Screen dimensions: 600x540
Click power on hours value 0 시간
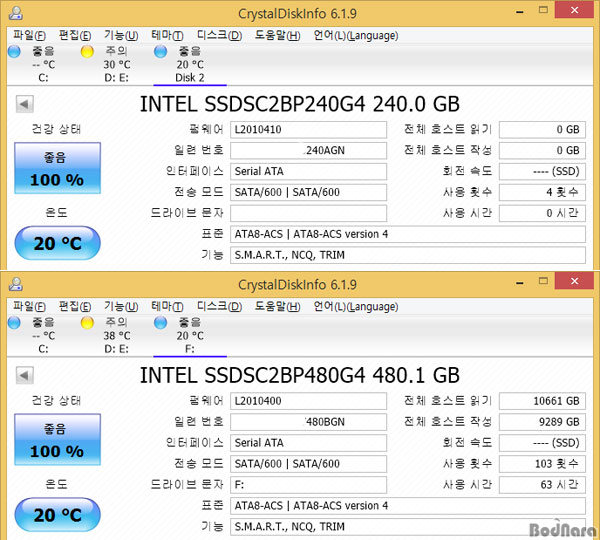pyautogui.click(x=542, y=213)
